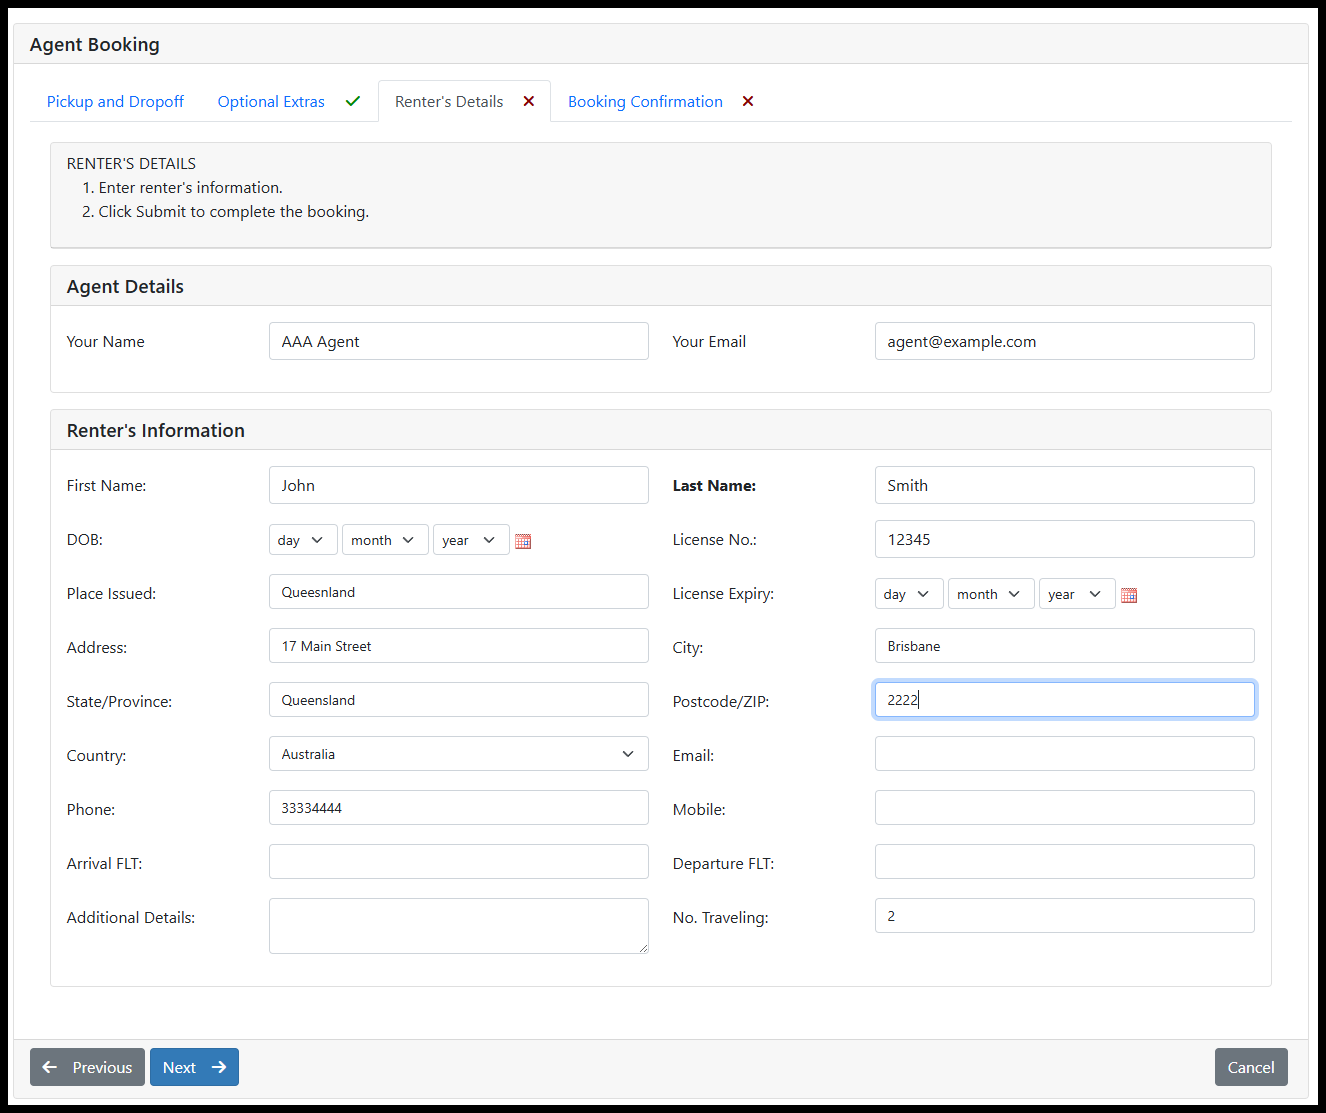This screenshot has width=1326, height=1113.
Task: Click the "Agent Booking" page heading
Action: click(x=95, y=45)
